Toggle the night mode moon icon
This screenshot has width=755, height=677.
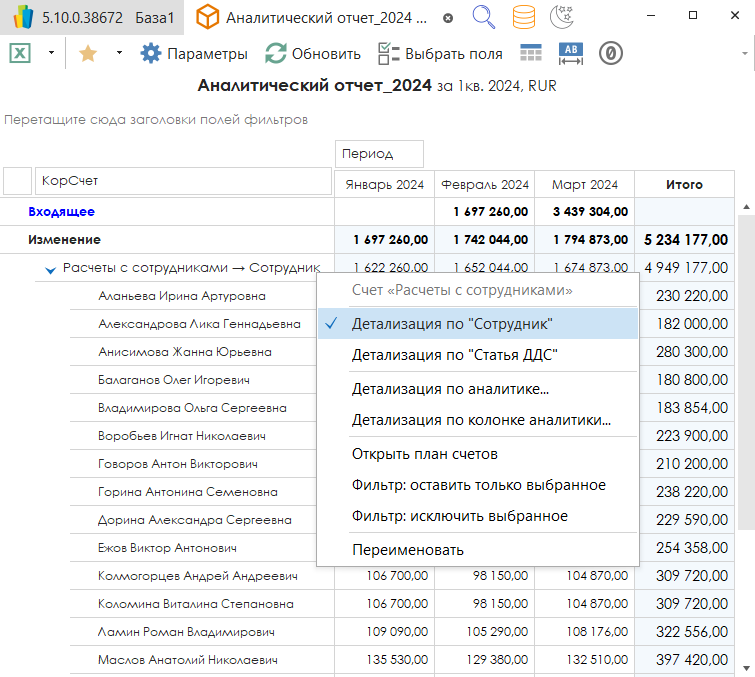[562, 17]
